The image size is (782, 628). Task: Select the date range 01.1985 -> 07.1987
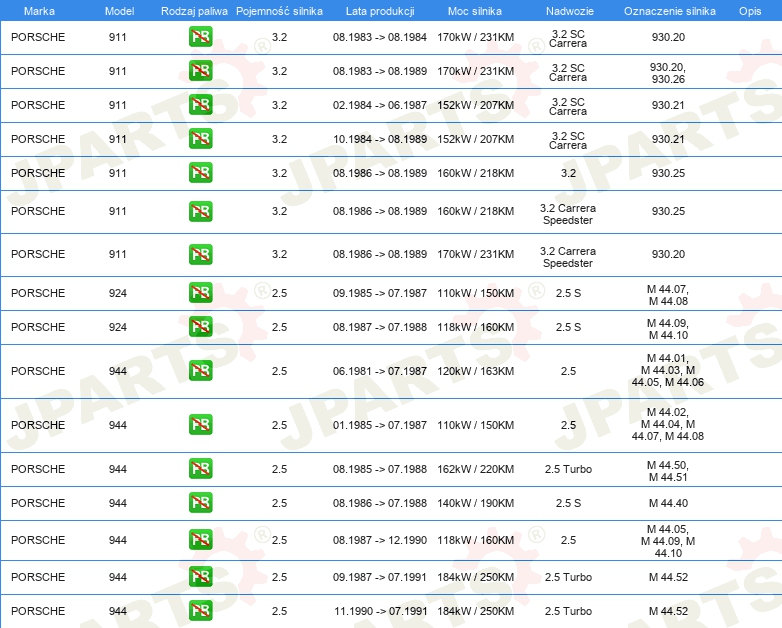click(380, 425)
